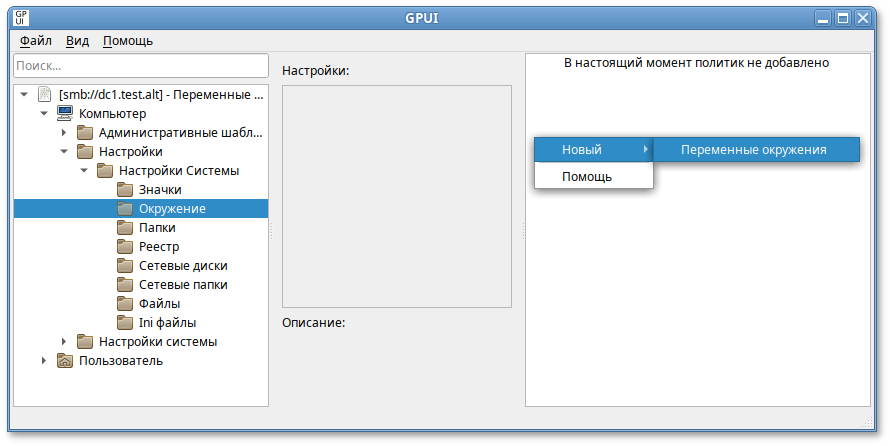890x446 pixels.
Task: Click the folder icon next to Значки
Action: (x=125, y=190)
